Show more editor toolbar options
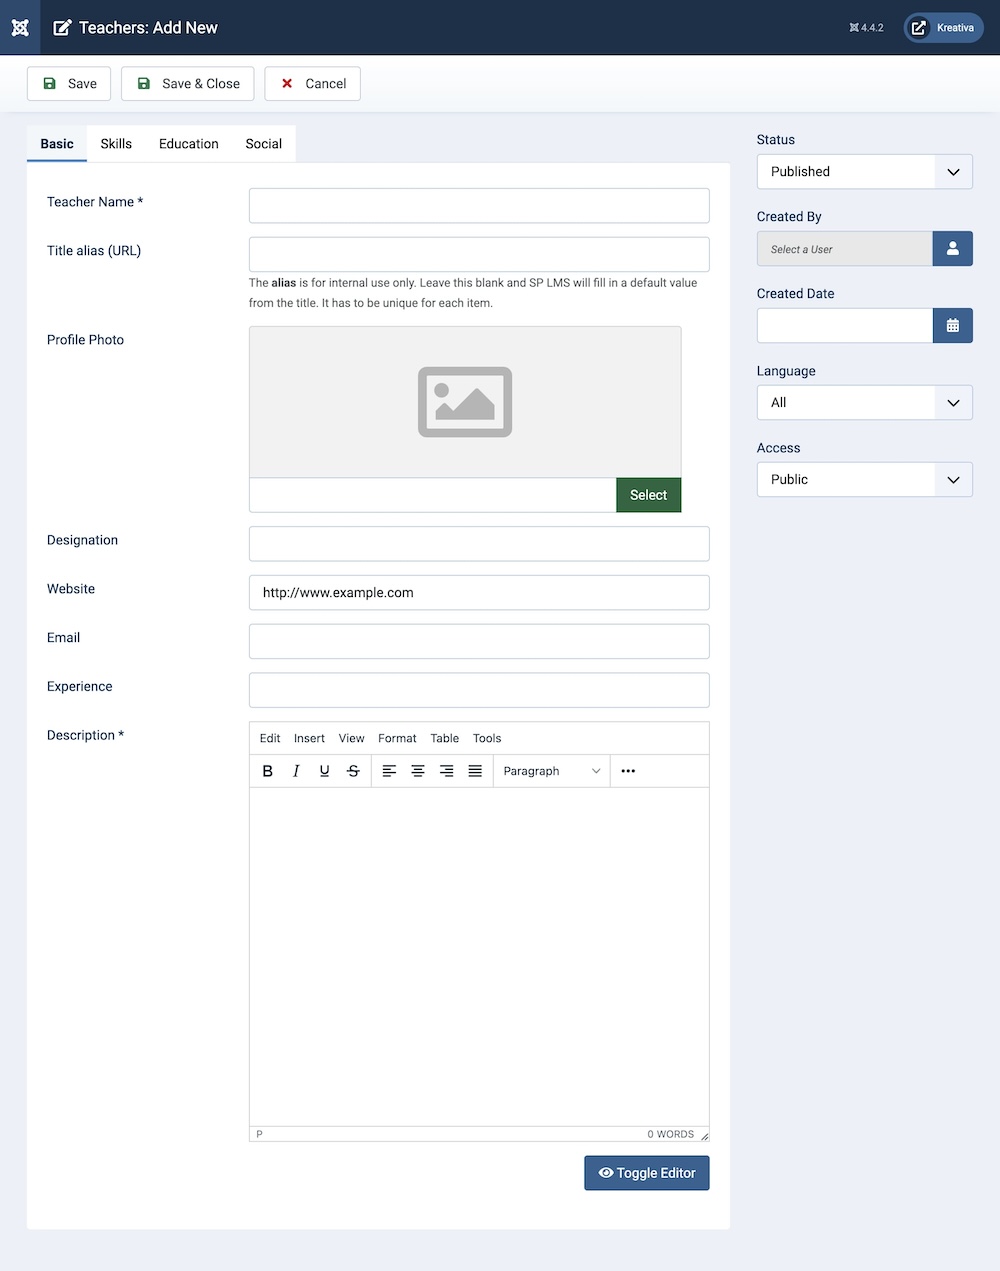The width and height of the screenshot is (1000, 1271). [x=628, y=771]
